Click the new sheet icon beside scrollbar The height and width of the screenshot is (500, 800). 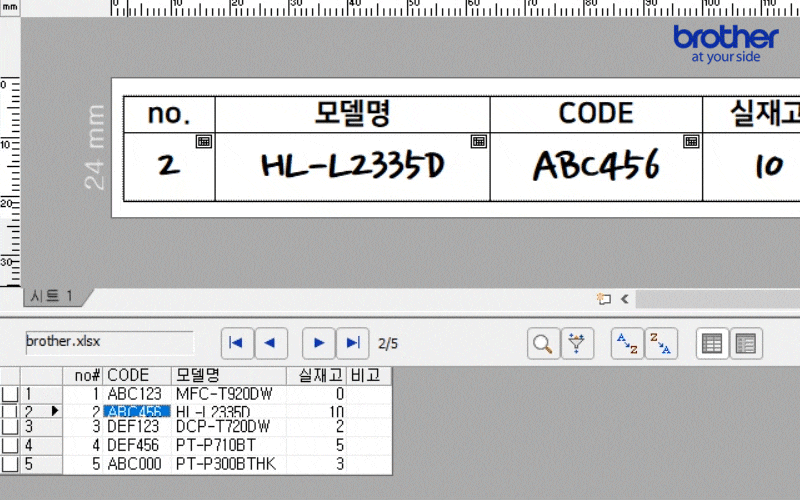pyautogui.click(x=604, y=299)
